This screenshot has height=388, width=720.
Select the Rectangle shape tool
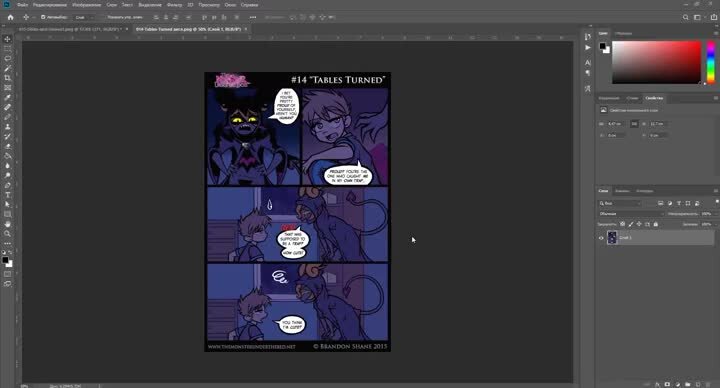(x=7, y=214)
